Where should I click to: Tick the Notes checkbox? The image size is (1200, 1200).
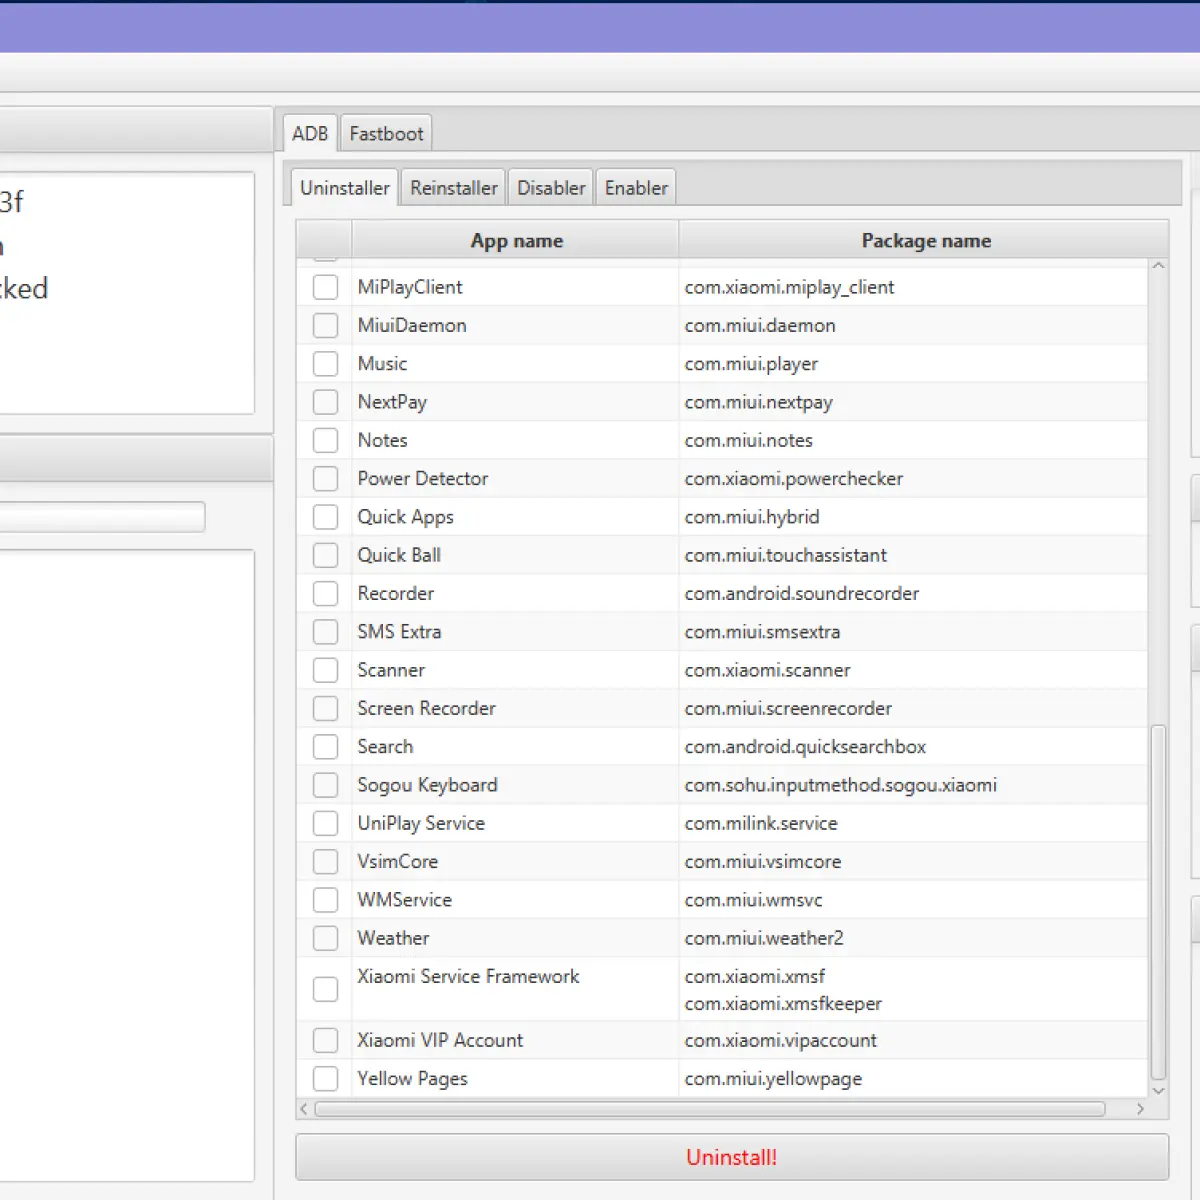(x=325, y=440)
